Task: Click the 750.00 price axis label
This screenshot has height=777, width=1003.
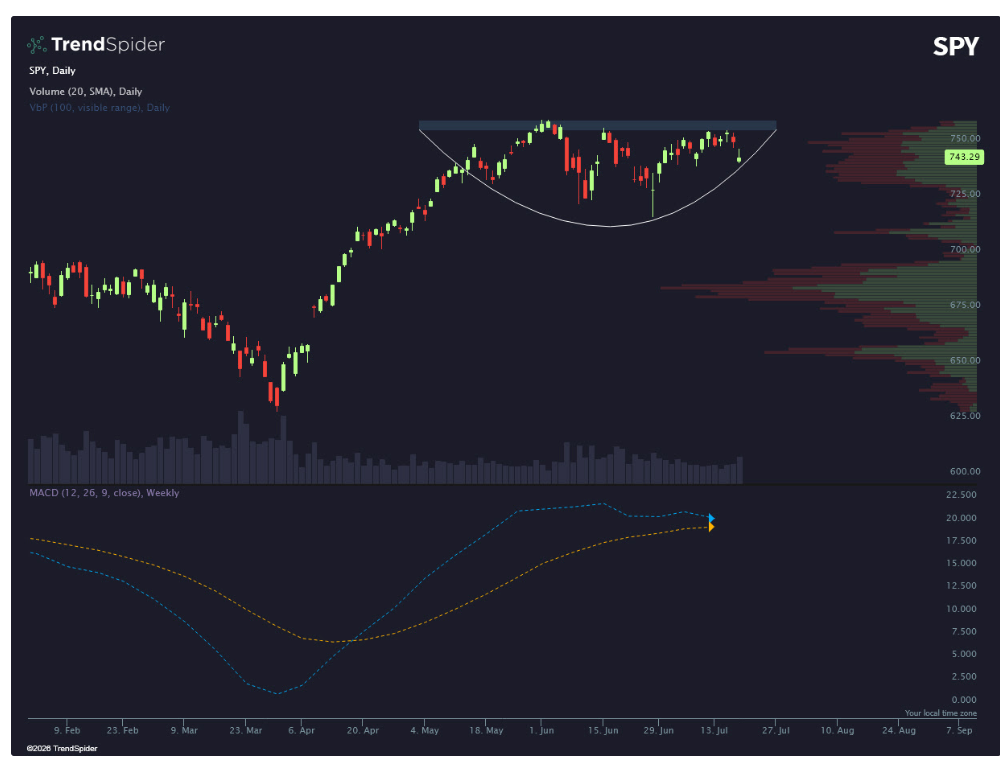Action: tap(965, 138)
